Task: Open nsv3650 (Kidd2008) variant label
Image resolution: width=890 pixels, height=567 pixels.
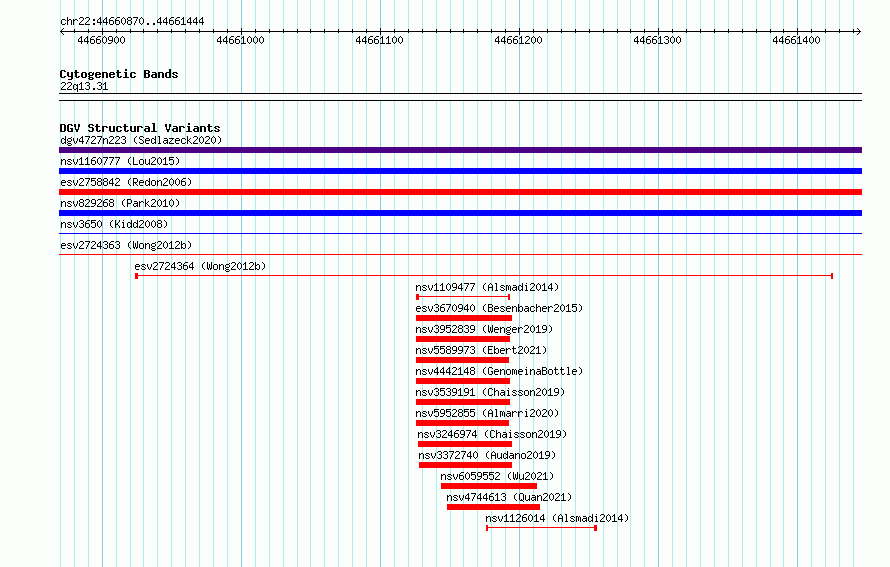Action: (114, 224)
